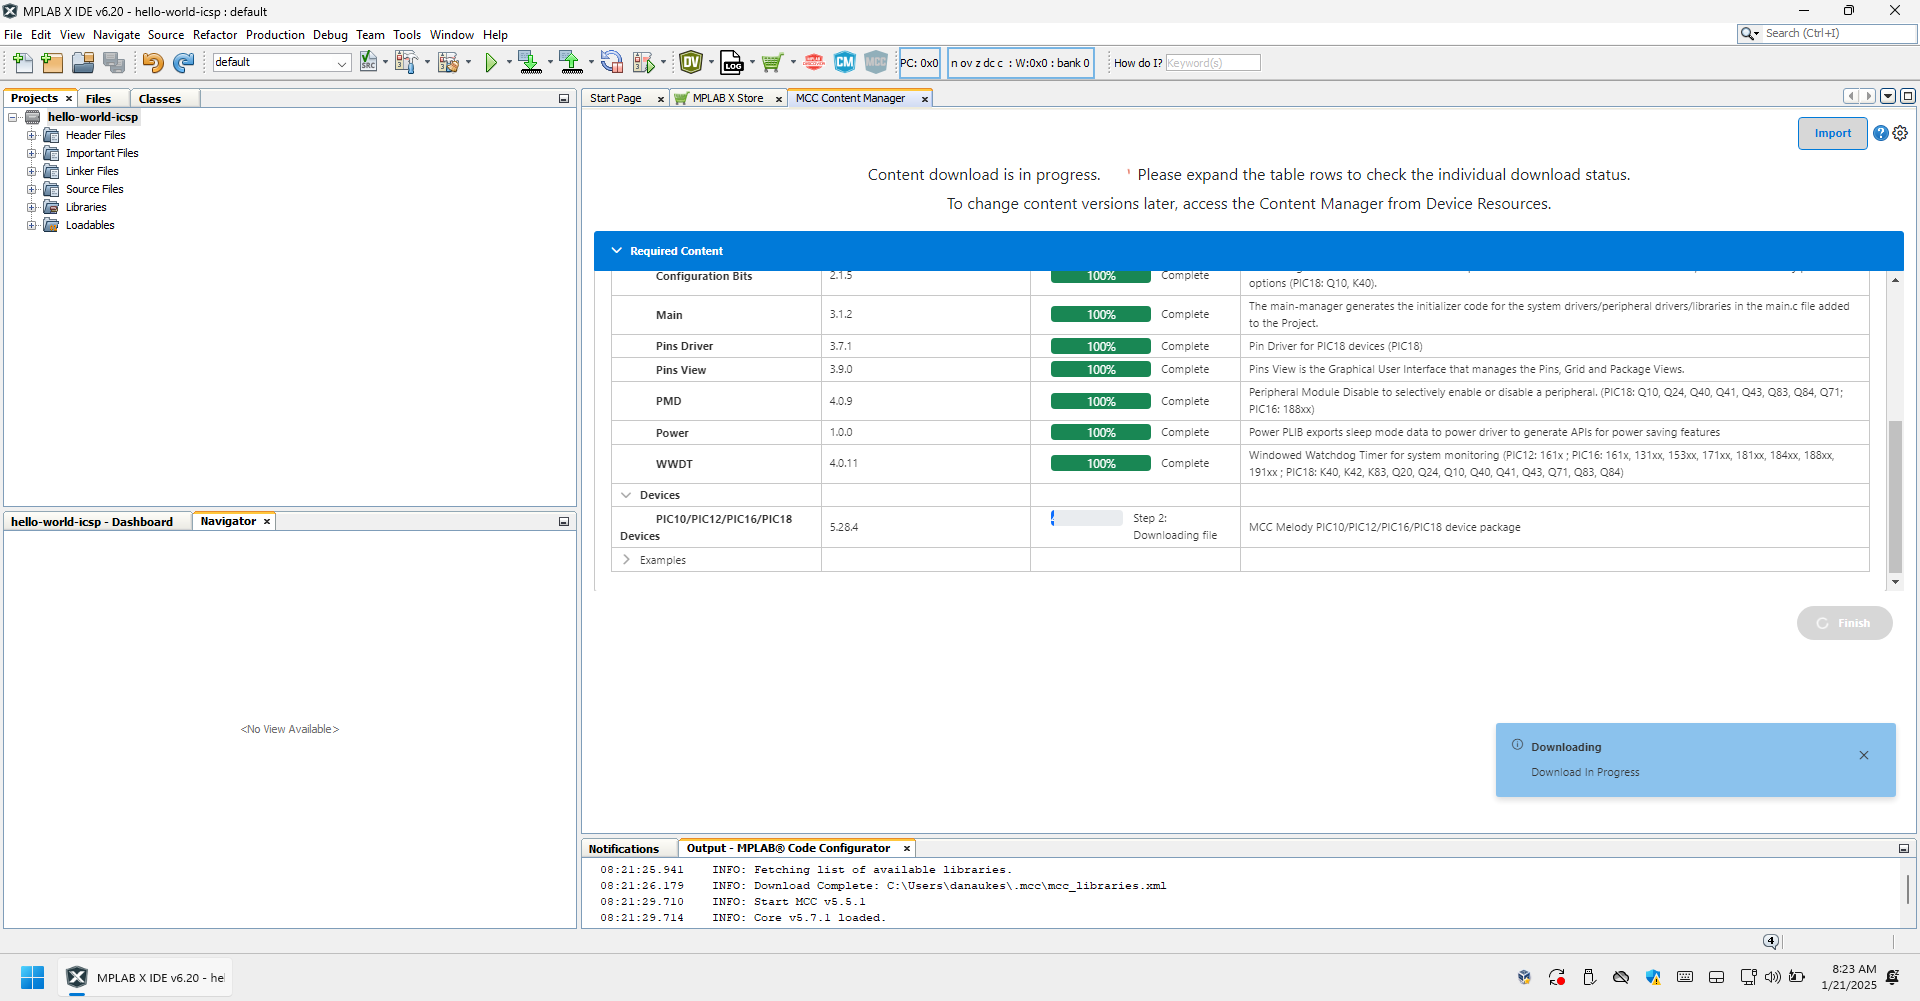This screenshot has width=1920, height=1001.
Task: Collapse the Required Content section
Action: click(616, 251)
